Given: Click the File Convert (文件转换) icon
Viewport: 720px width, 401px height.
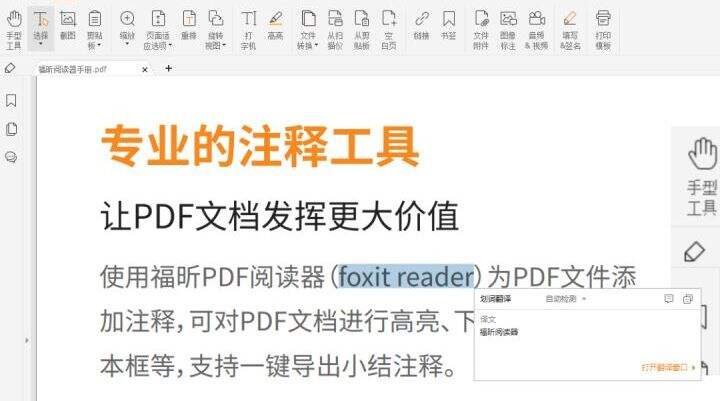Looking at the screenshot, I should (x=308, y=19).
